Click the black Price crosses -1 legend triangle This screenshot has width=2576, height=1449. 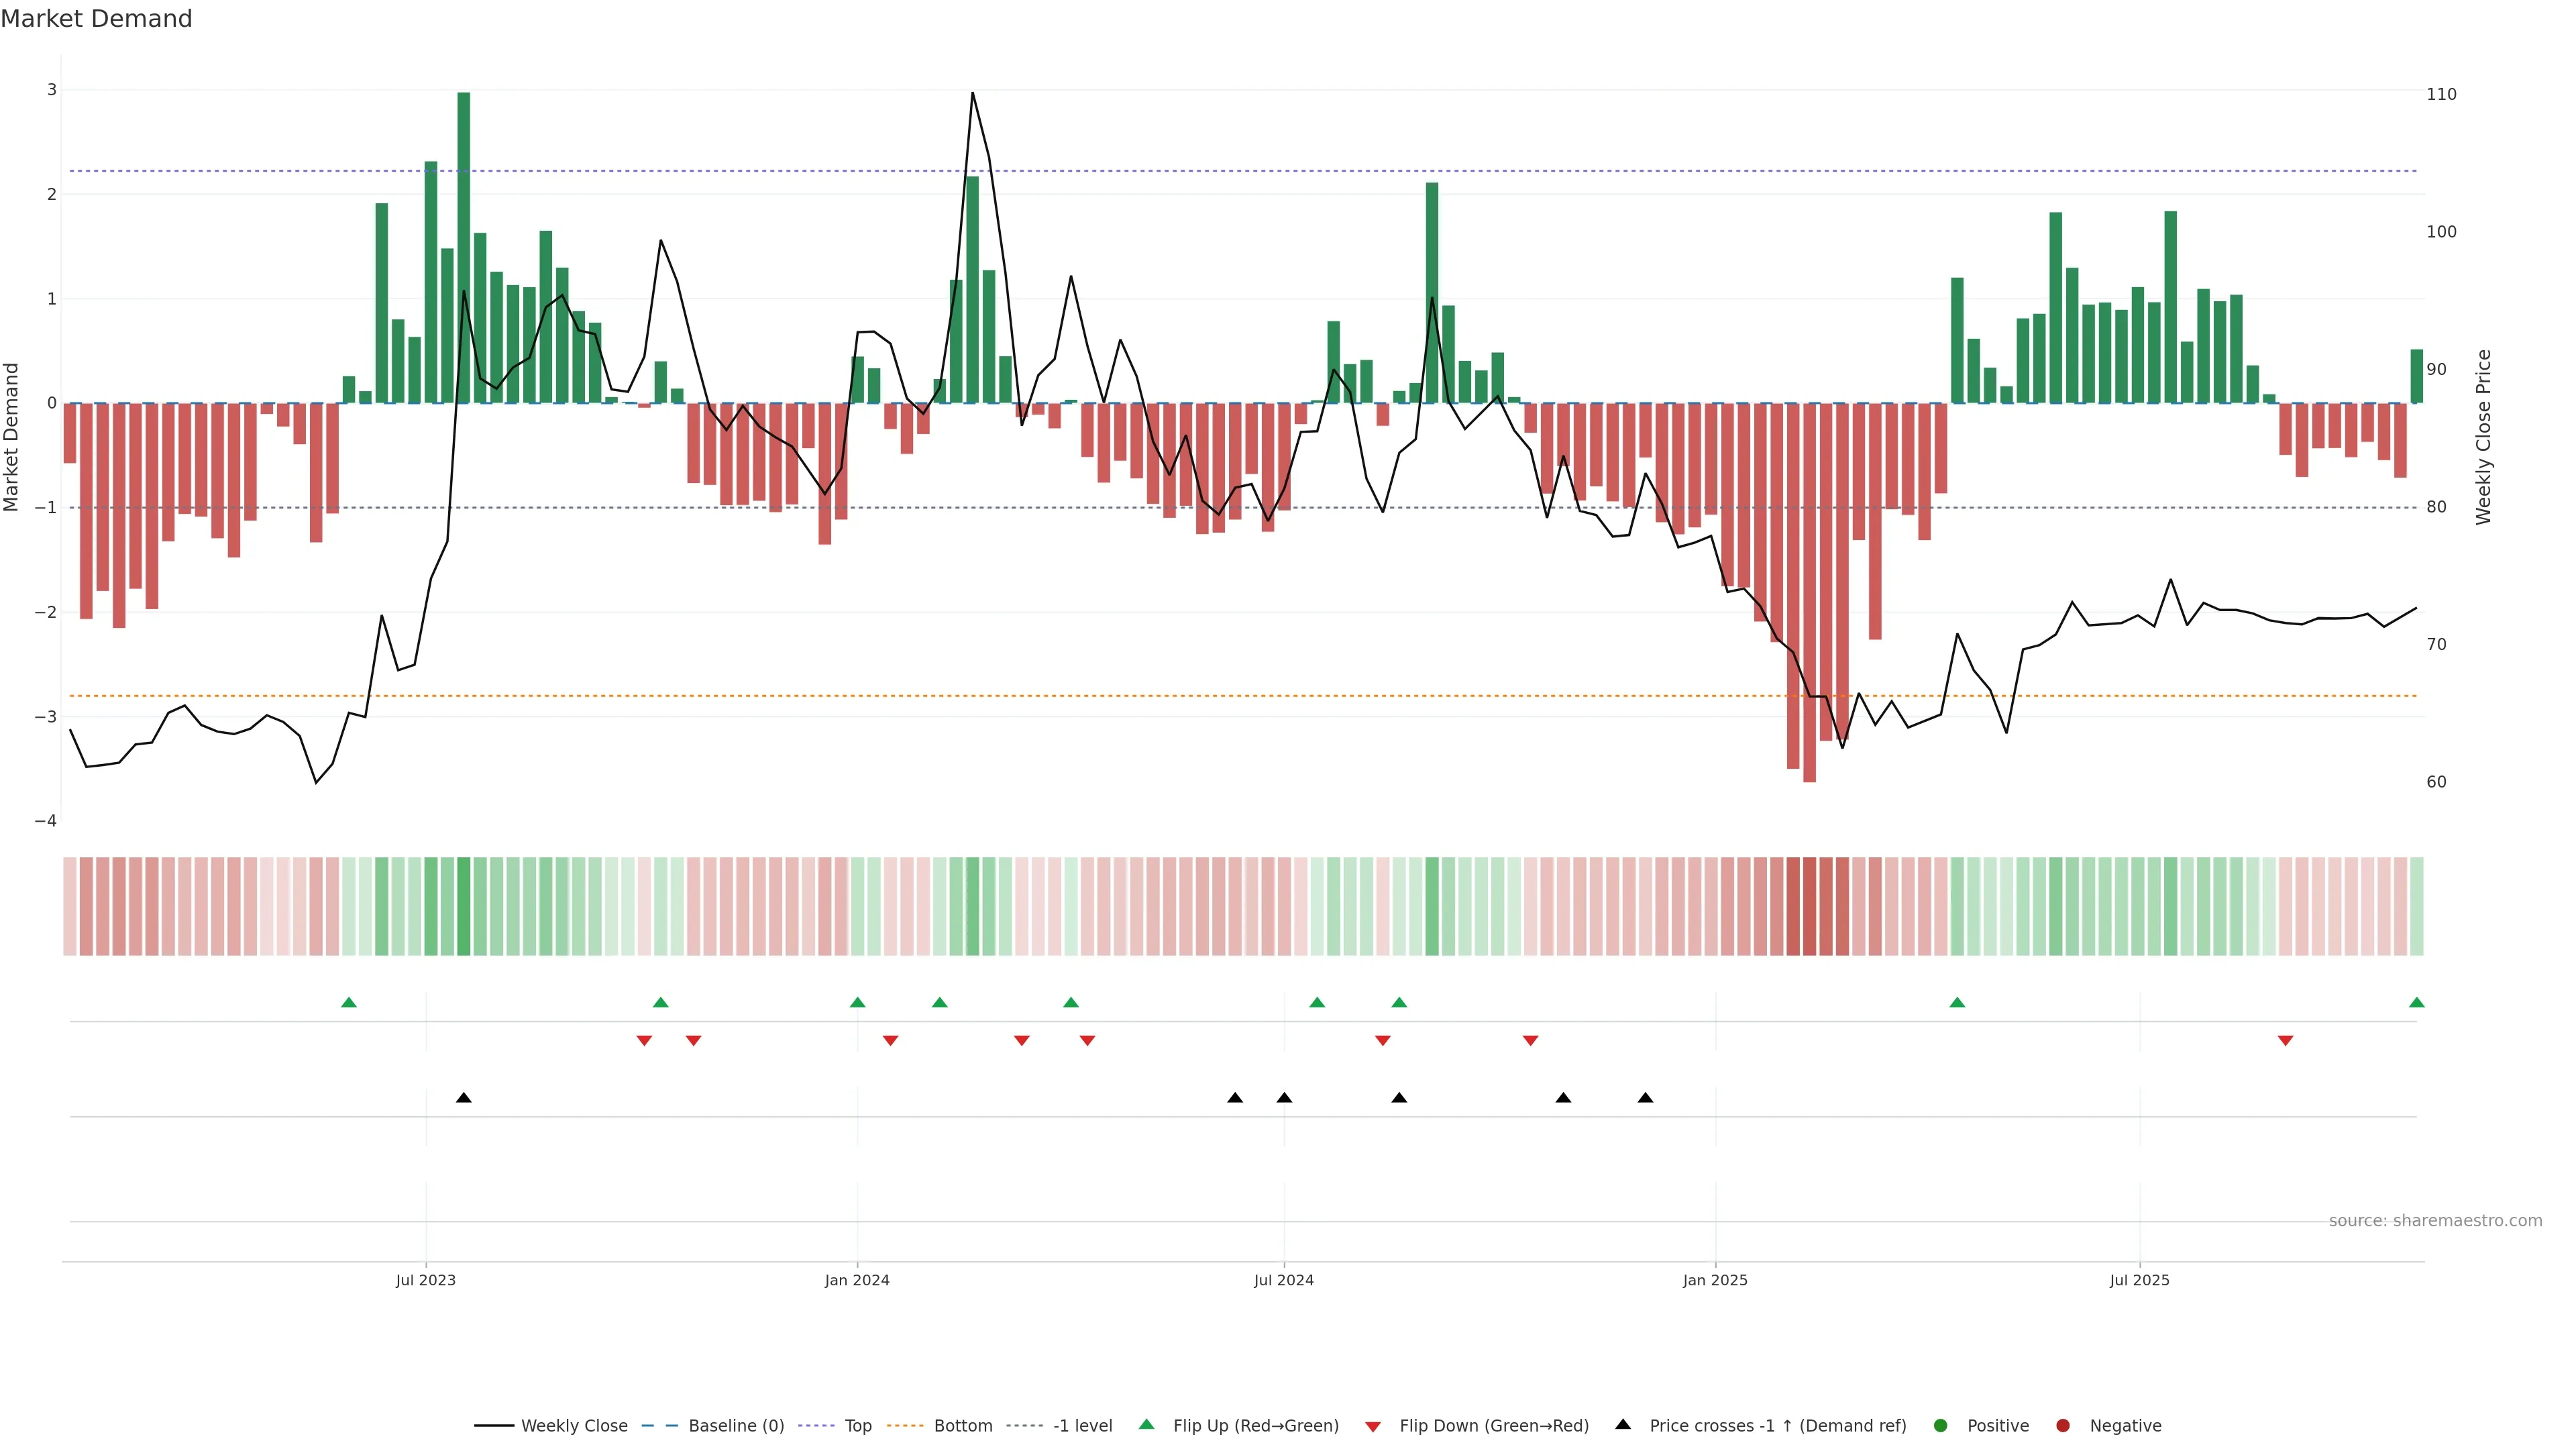pos(1623,1424)
